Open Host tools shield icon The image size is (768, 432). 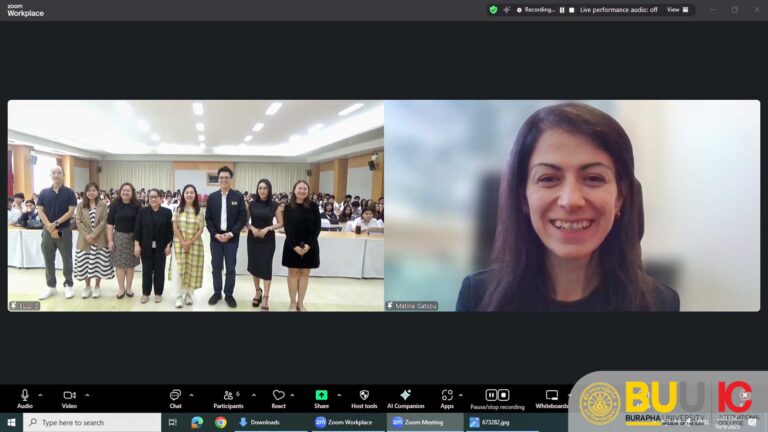click(364, 397)
